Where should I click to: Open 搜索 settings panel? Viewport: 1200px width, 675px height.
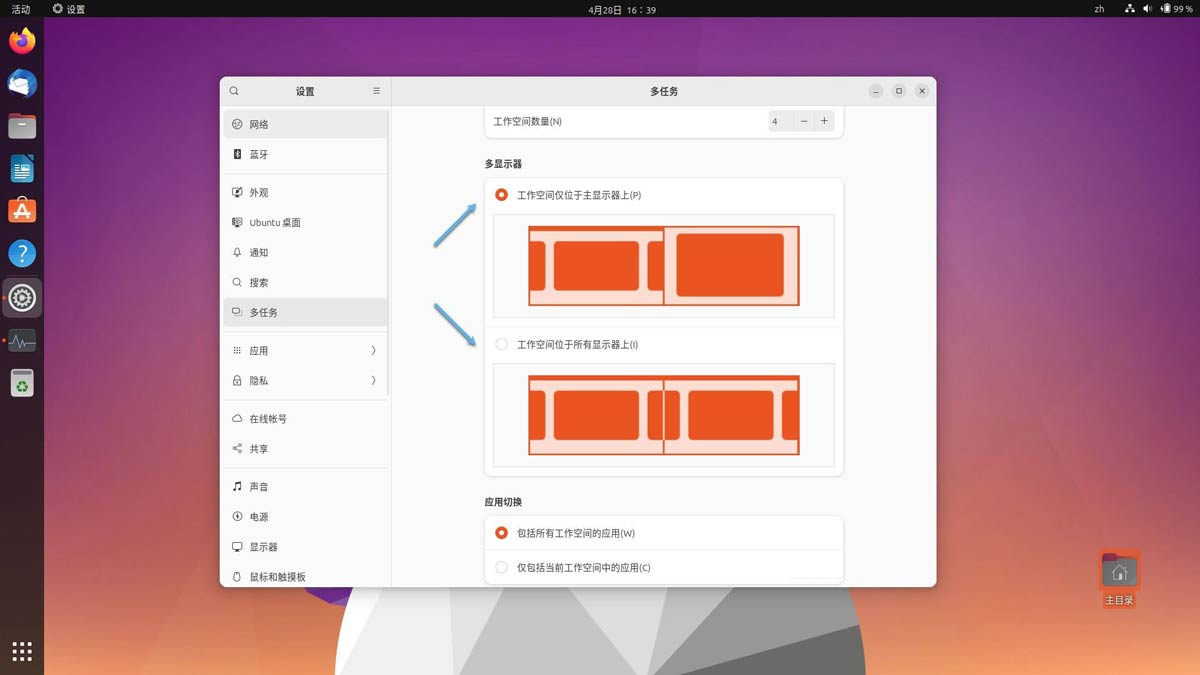(x=305, y=283)
